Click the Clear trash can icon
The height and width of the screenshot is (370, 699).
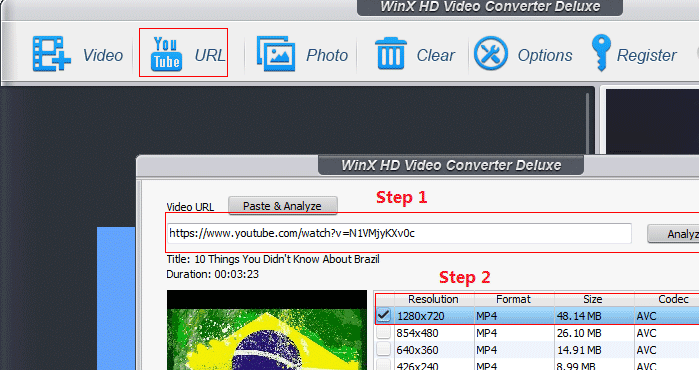391,54
